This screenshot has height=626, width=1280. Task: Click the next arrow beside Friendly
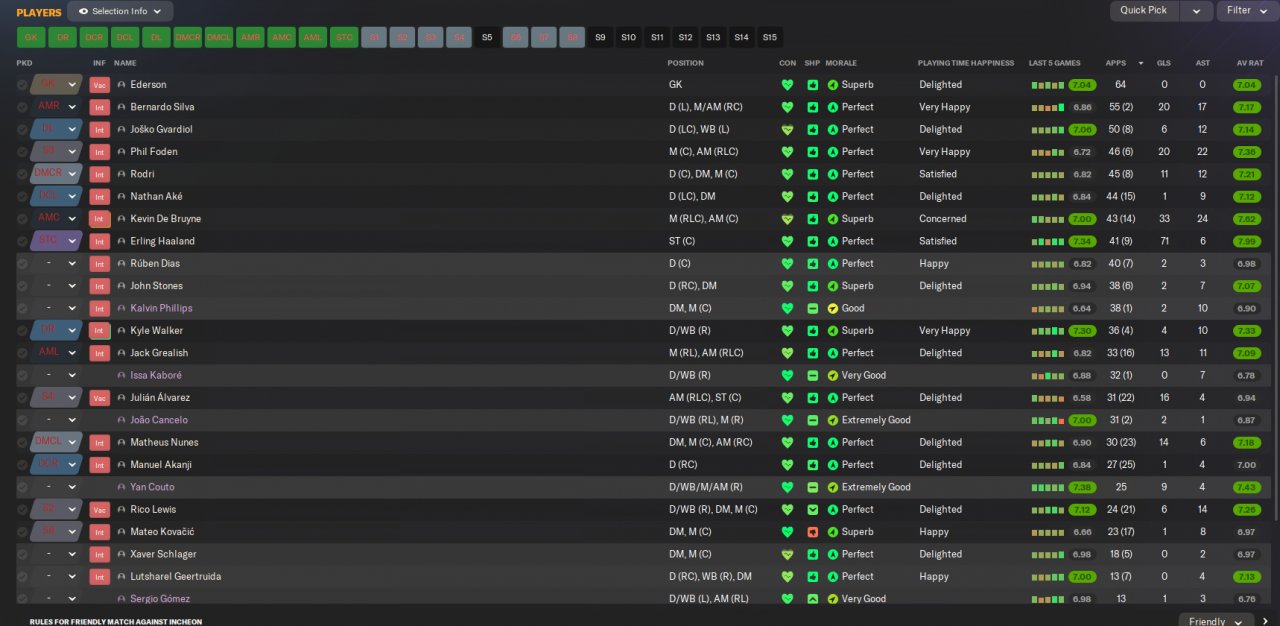1267,621
